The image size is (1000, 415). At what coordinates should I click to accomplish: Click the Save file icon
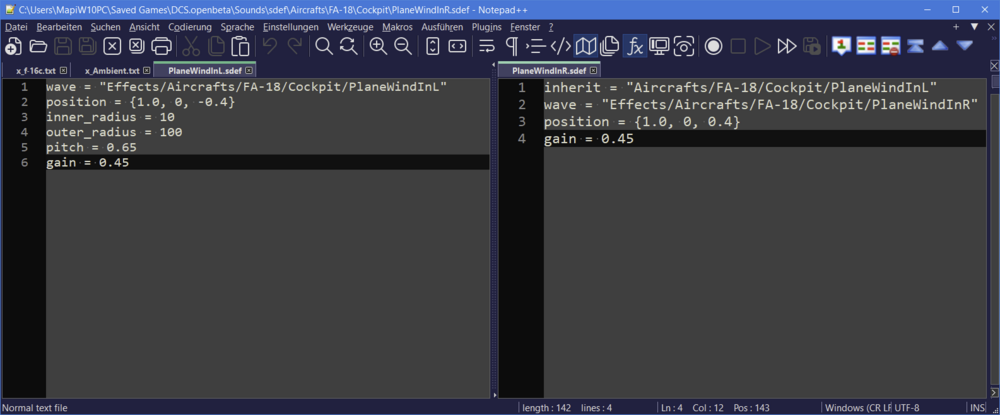tap(62, 46)
